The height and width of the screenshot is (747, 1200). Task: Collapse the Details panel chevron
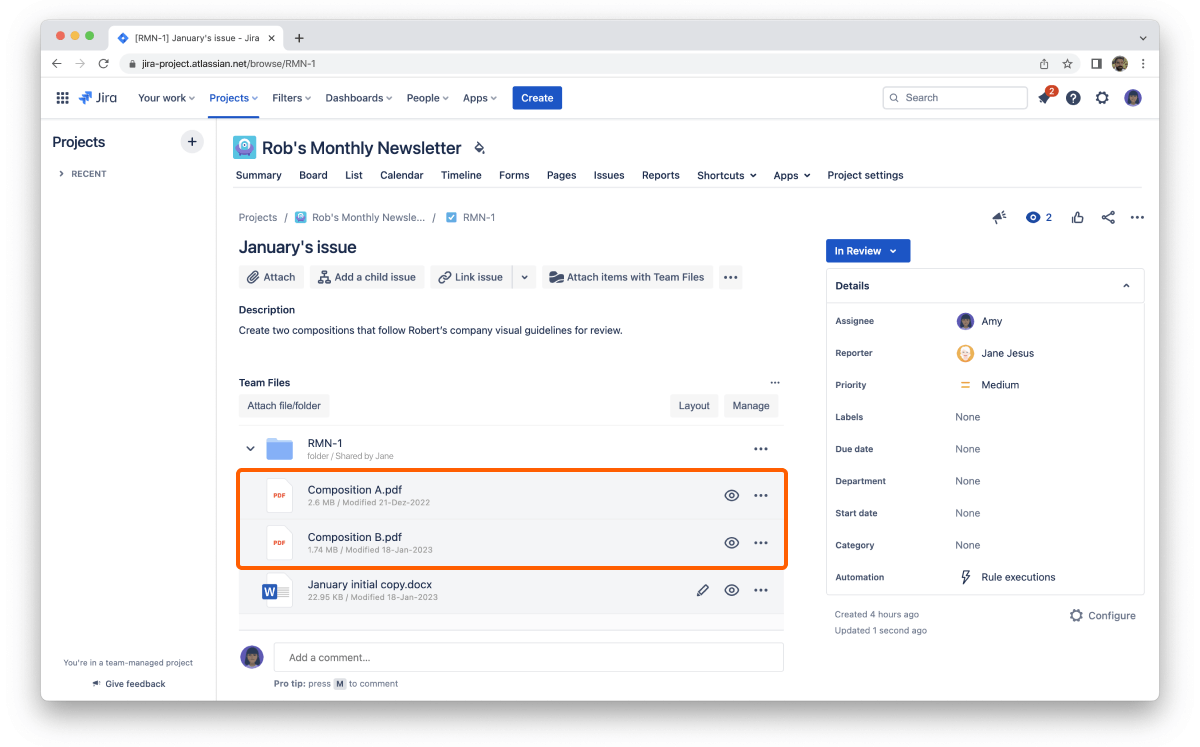click(1126, 286)
